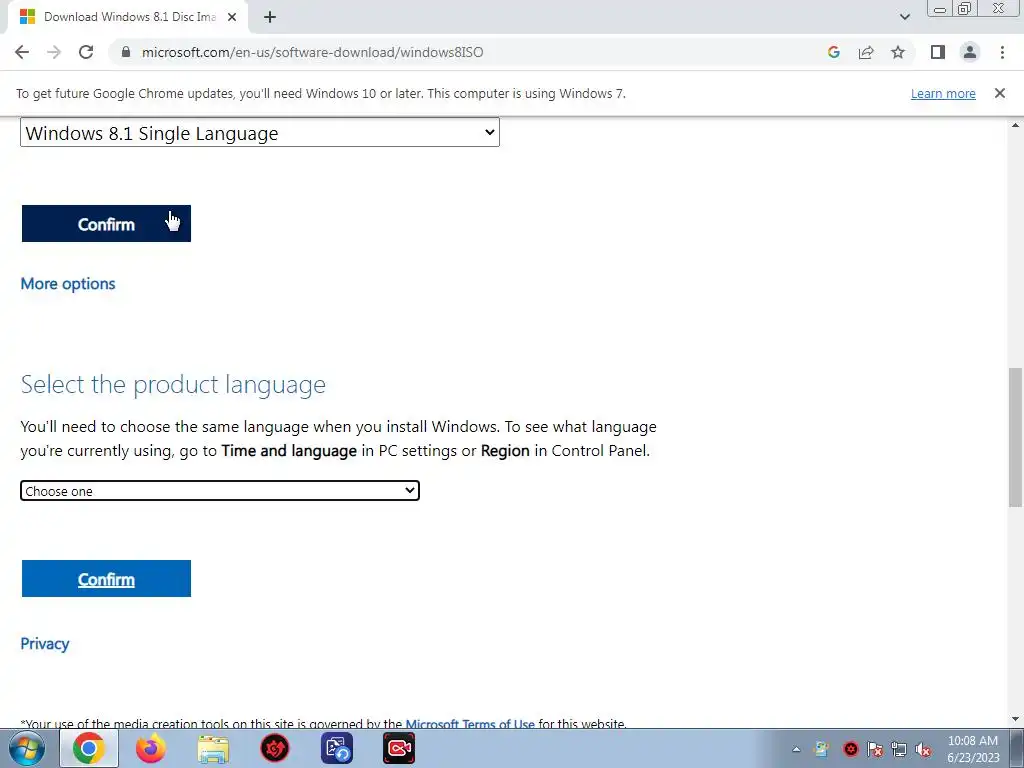This screenshot has height=768, width=1024.
Task: Click the Action Center flag tray icon
Action: (874, 749)
